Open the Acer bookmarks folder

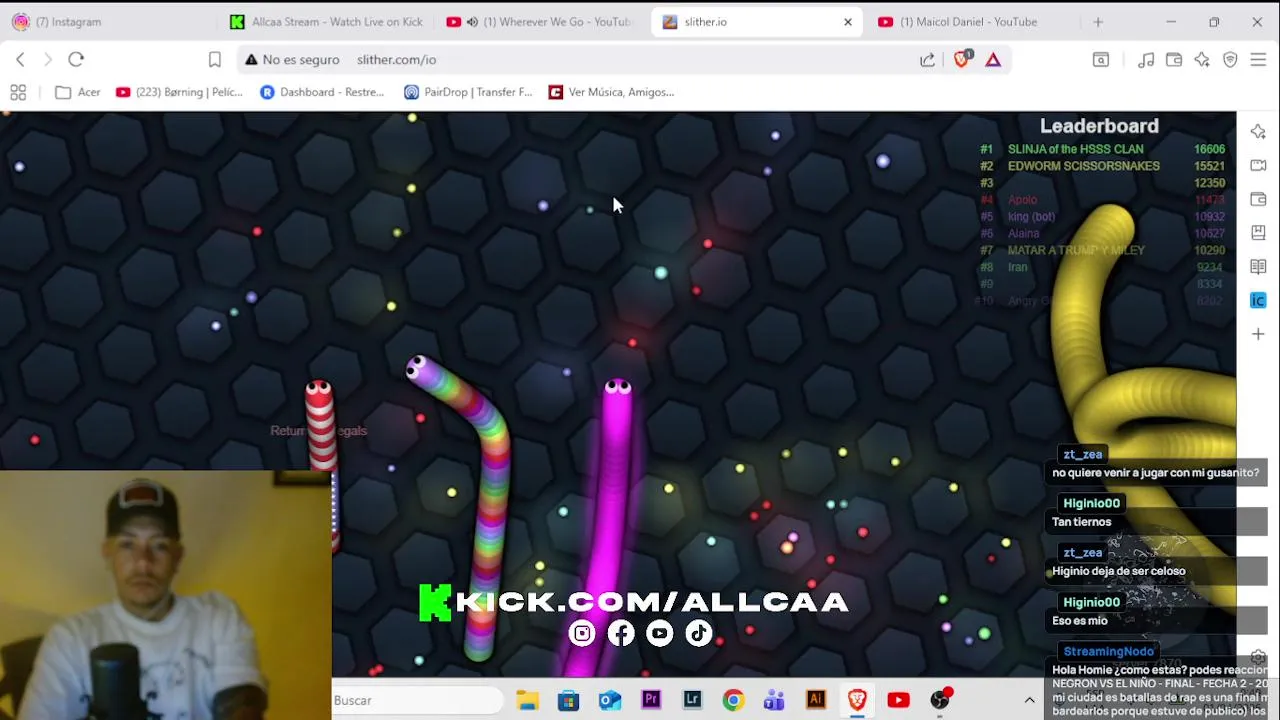point(78,92)
